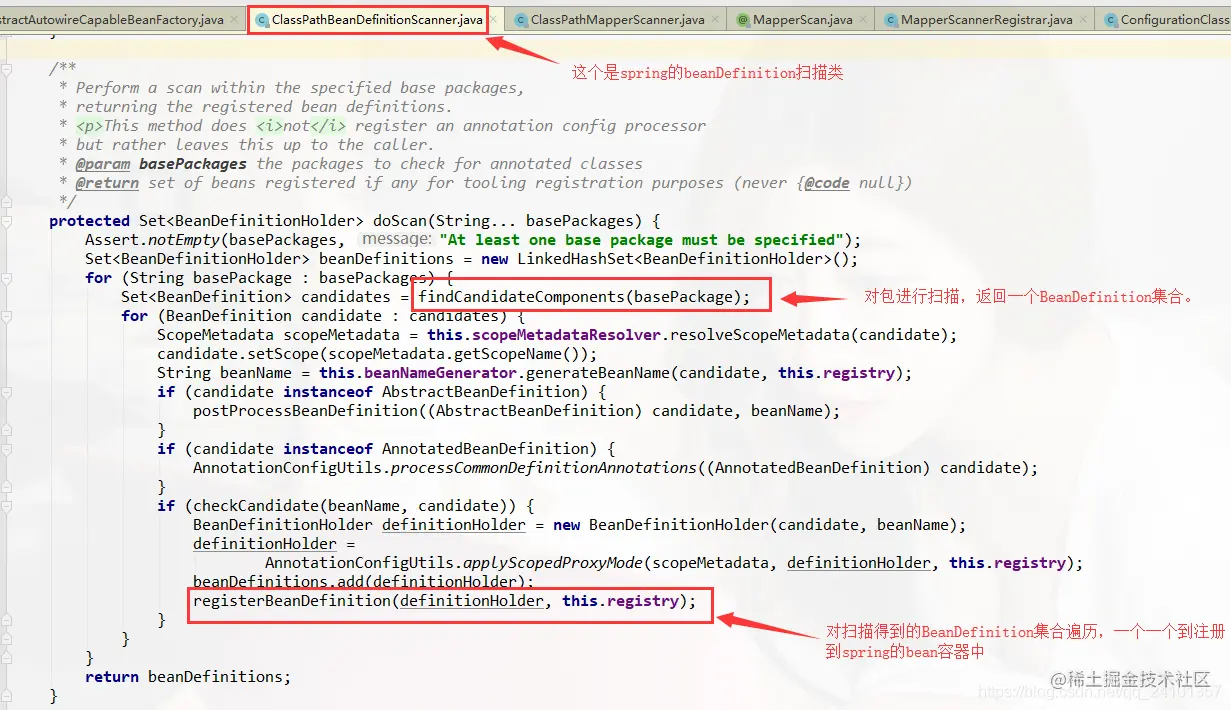The height and width of the screenshot is (710, 1231).
Task: Click annotation icon on MapperScan.java tab
Action: click(742, 19)
